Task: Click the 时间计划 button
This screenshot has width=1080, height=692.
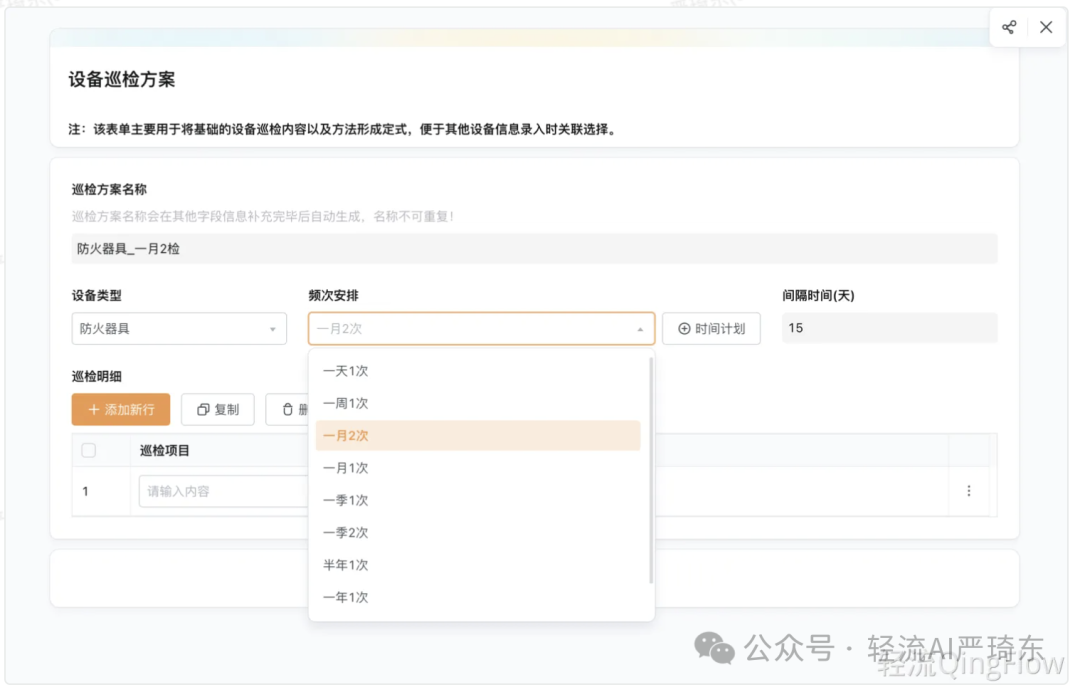Action: (711, 328)
